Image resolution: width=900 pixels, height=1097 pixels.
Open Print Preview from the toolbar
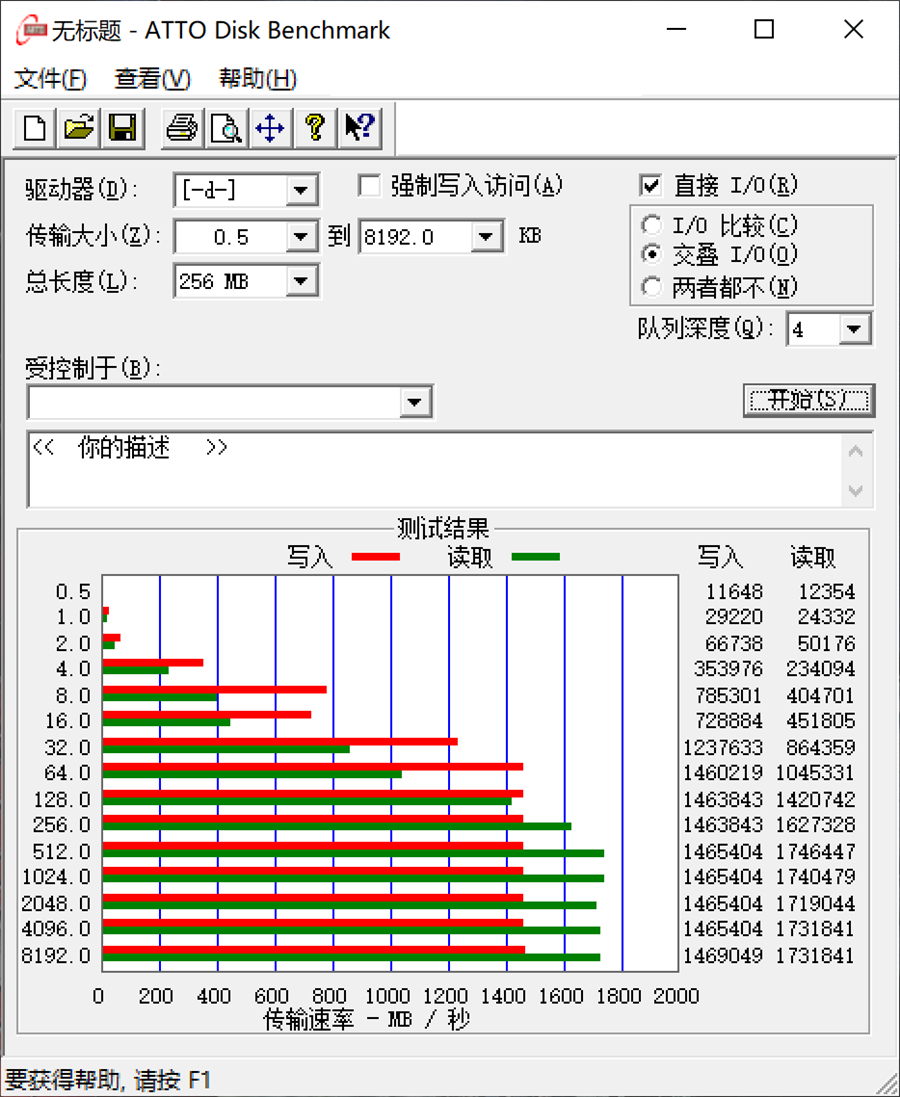pyautogui.click(x=226, y=128)
